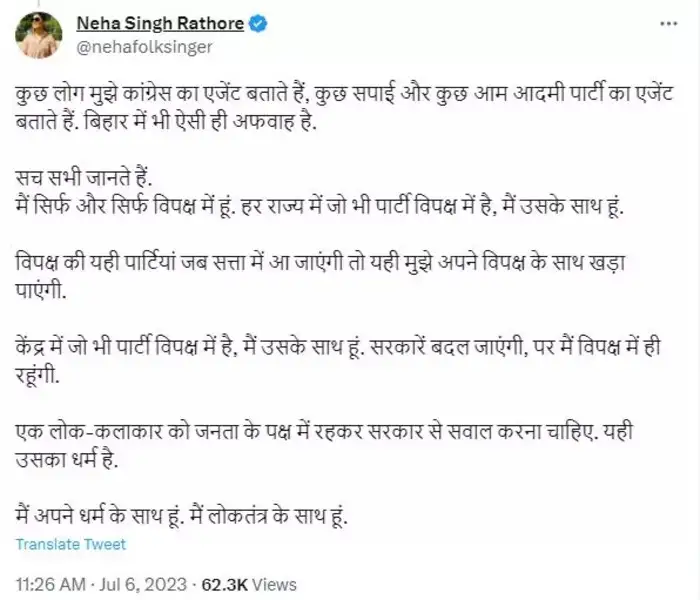The height and width of the screenshot is (600, 700).
Task: Click the line 'उसका धर्म है.'
Action: (67, 460)
